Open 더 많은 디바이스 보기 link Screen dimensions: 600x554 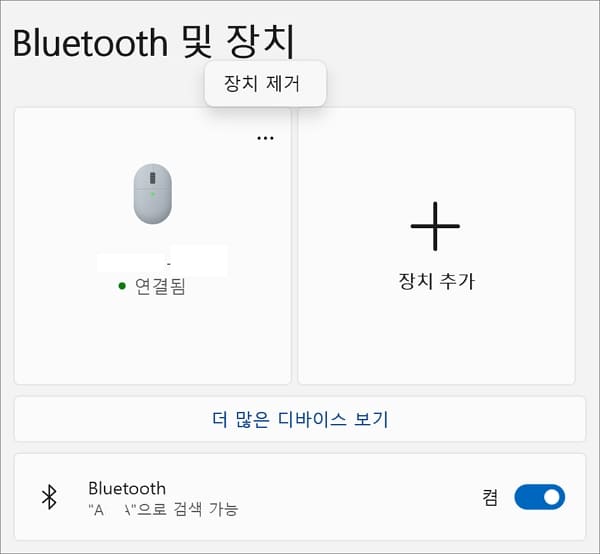pos(300,419)
